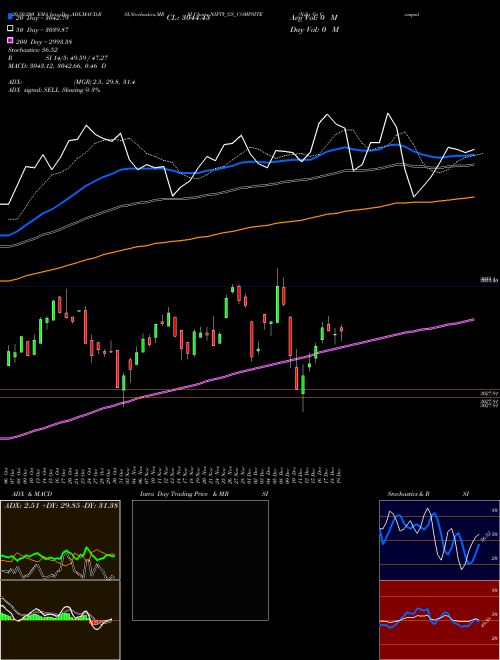The width and height of the screenshot is (500, 660).
Task: Click the 'Stochastics & R' panel title
Action: tap(408, 494)
